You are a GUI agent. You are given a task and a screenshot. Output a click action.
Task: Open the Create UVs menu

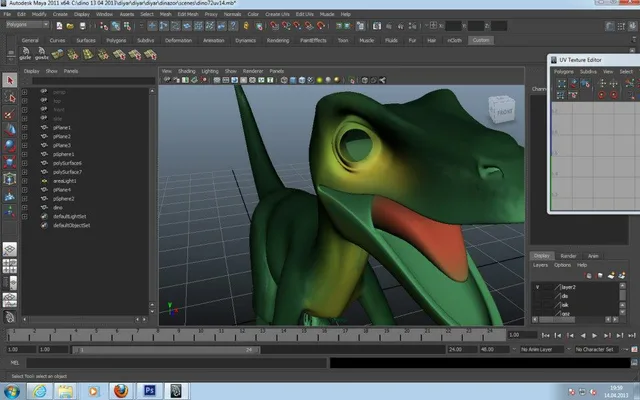click(277, 14)
